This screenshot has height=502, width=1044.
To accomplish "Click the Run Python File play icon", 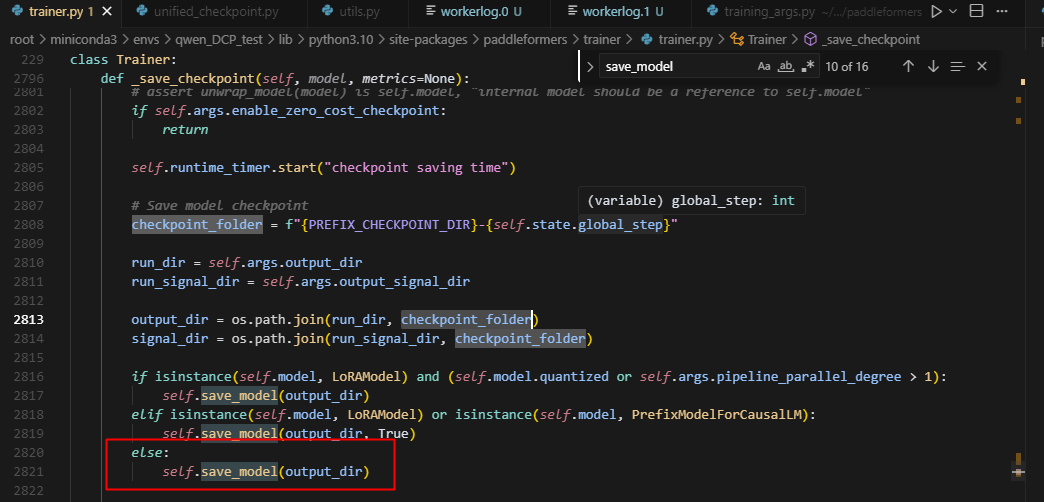I will 936,12.
